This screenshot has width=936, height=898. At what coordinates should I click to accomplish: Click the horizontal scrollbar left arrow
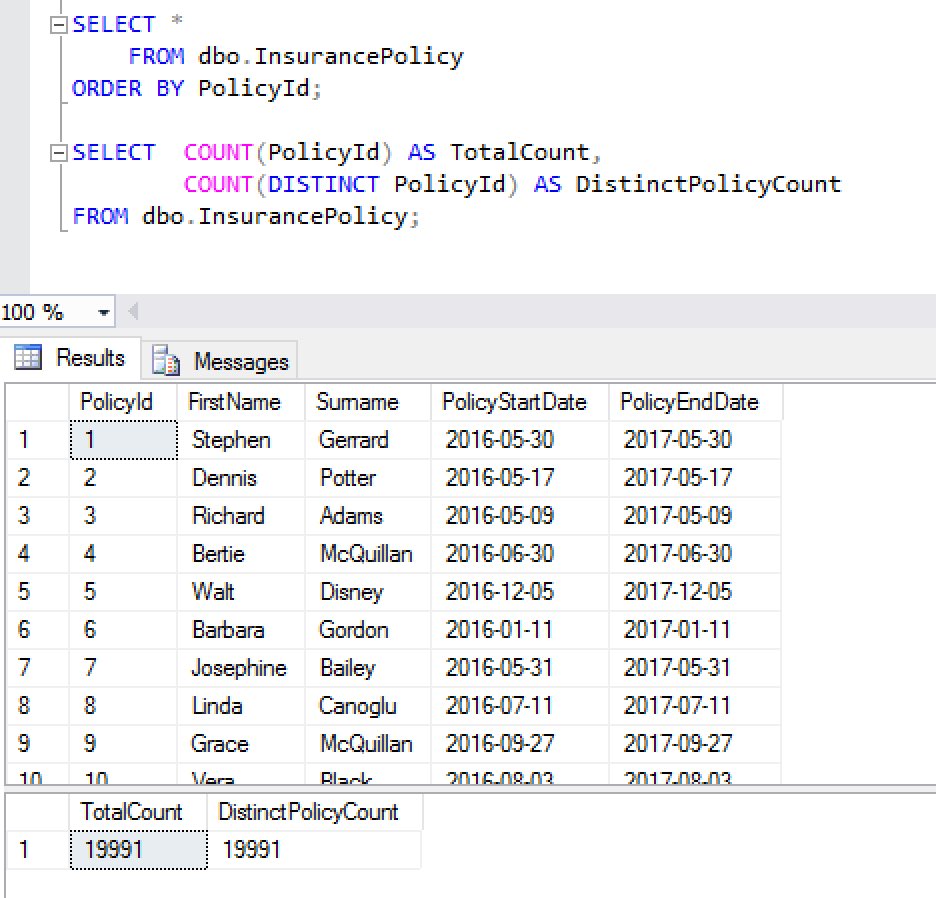[x=134, y=311]
